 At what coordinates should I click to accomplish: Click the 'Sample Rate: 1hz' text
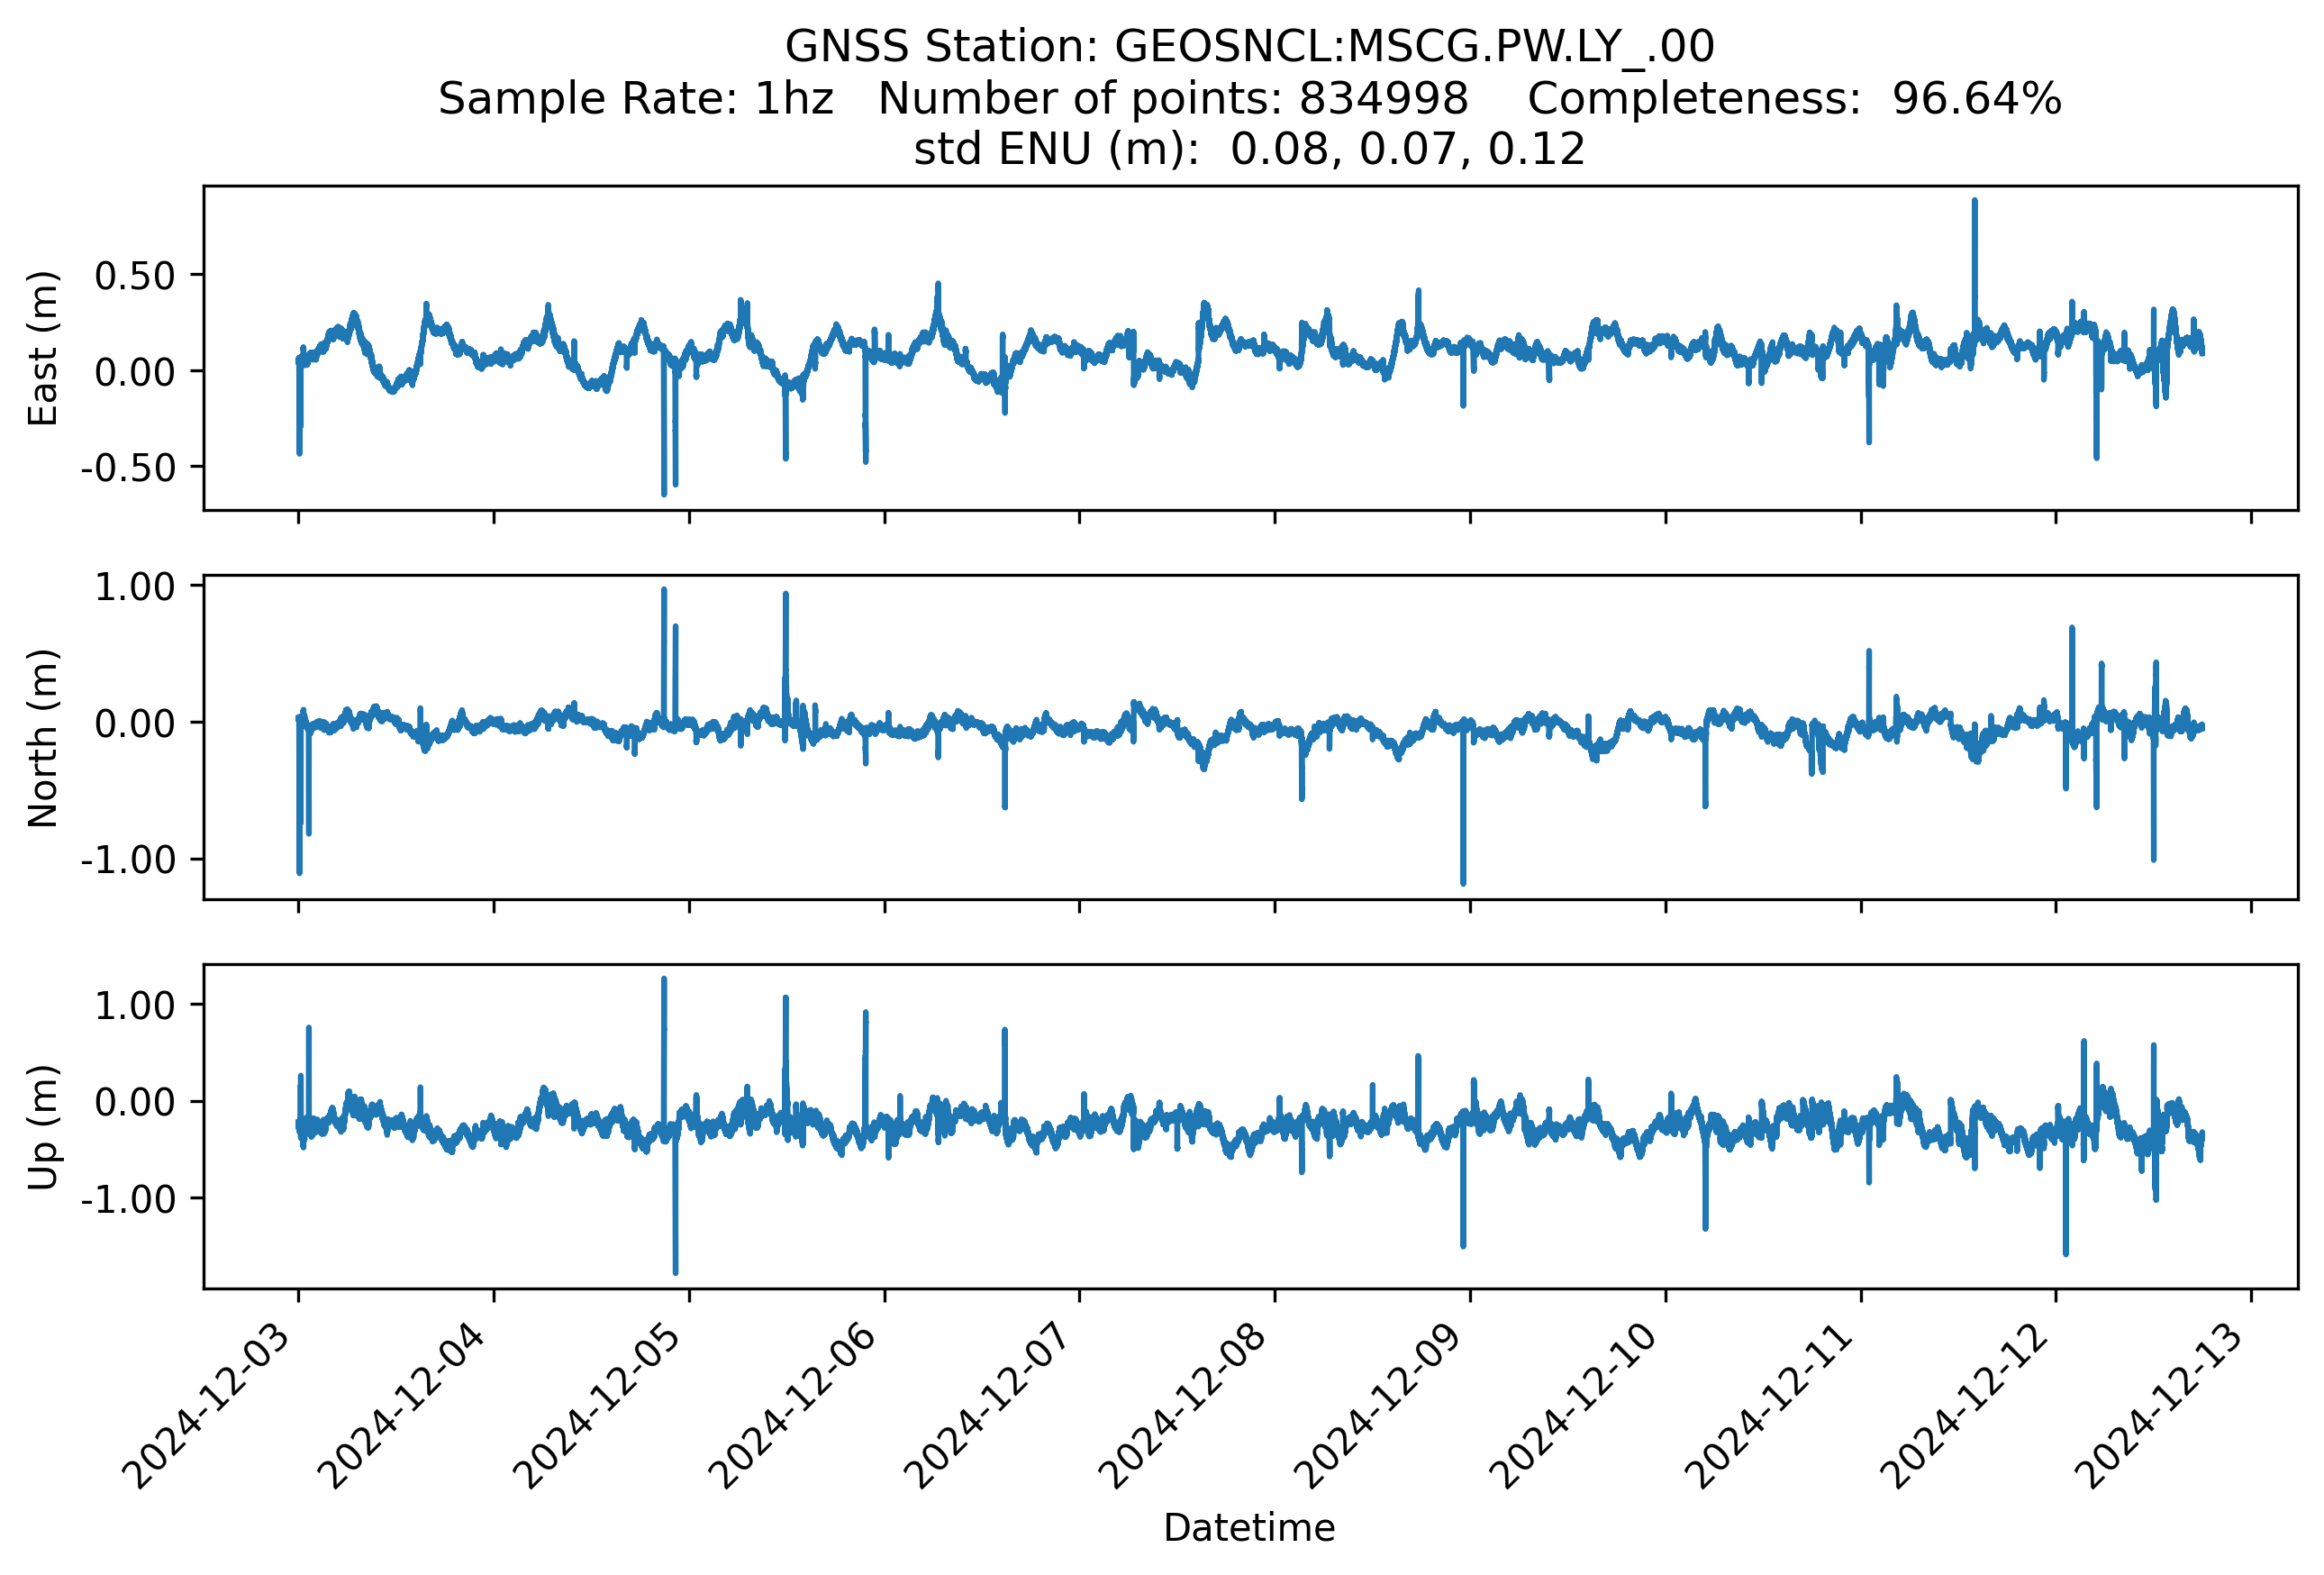pos(636,98)
